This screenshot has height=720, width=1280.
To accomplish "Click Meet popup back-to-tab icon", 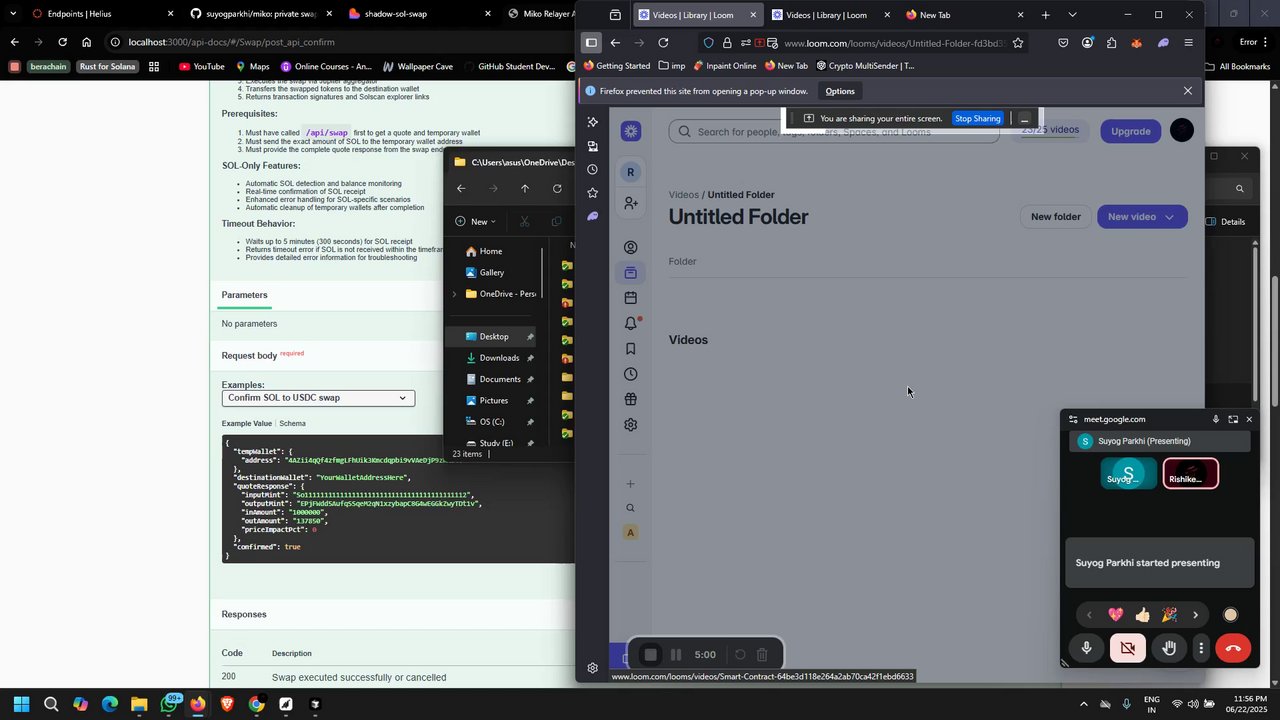I will 1233,419.
